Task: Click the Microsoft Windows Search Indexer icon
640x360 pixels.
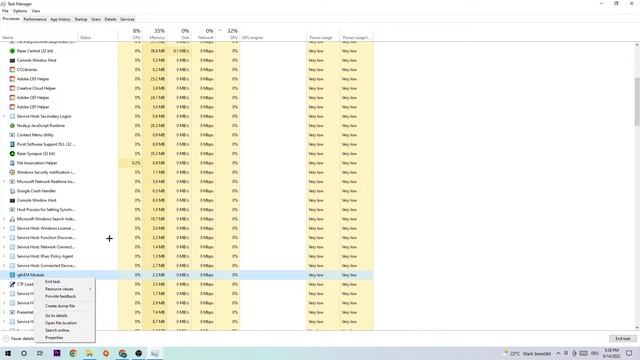Action: tap(12, 219)
